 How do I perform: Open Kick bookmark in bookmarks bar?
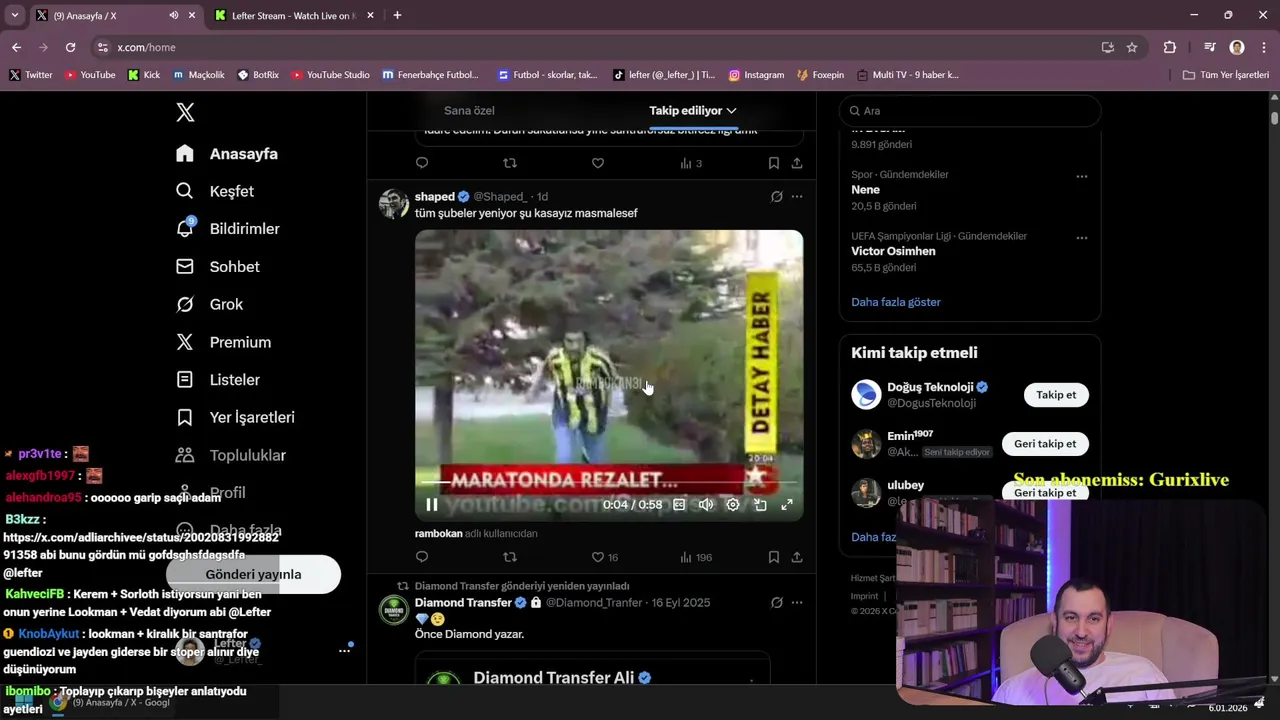[x=143, y=75]
